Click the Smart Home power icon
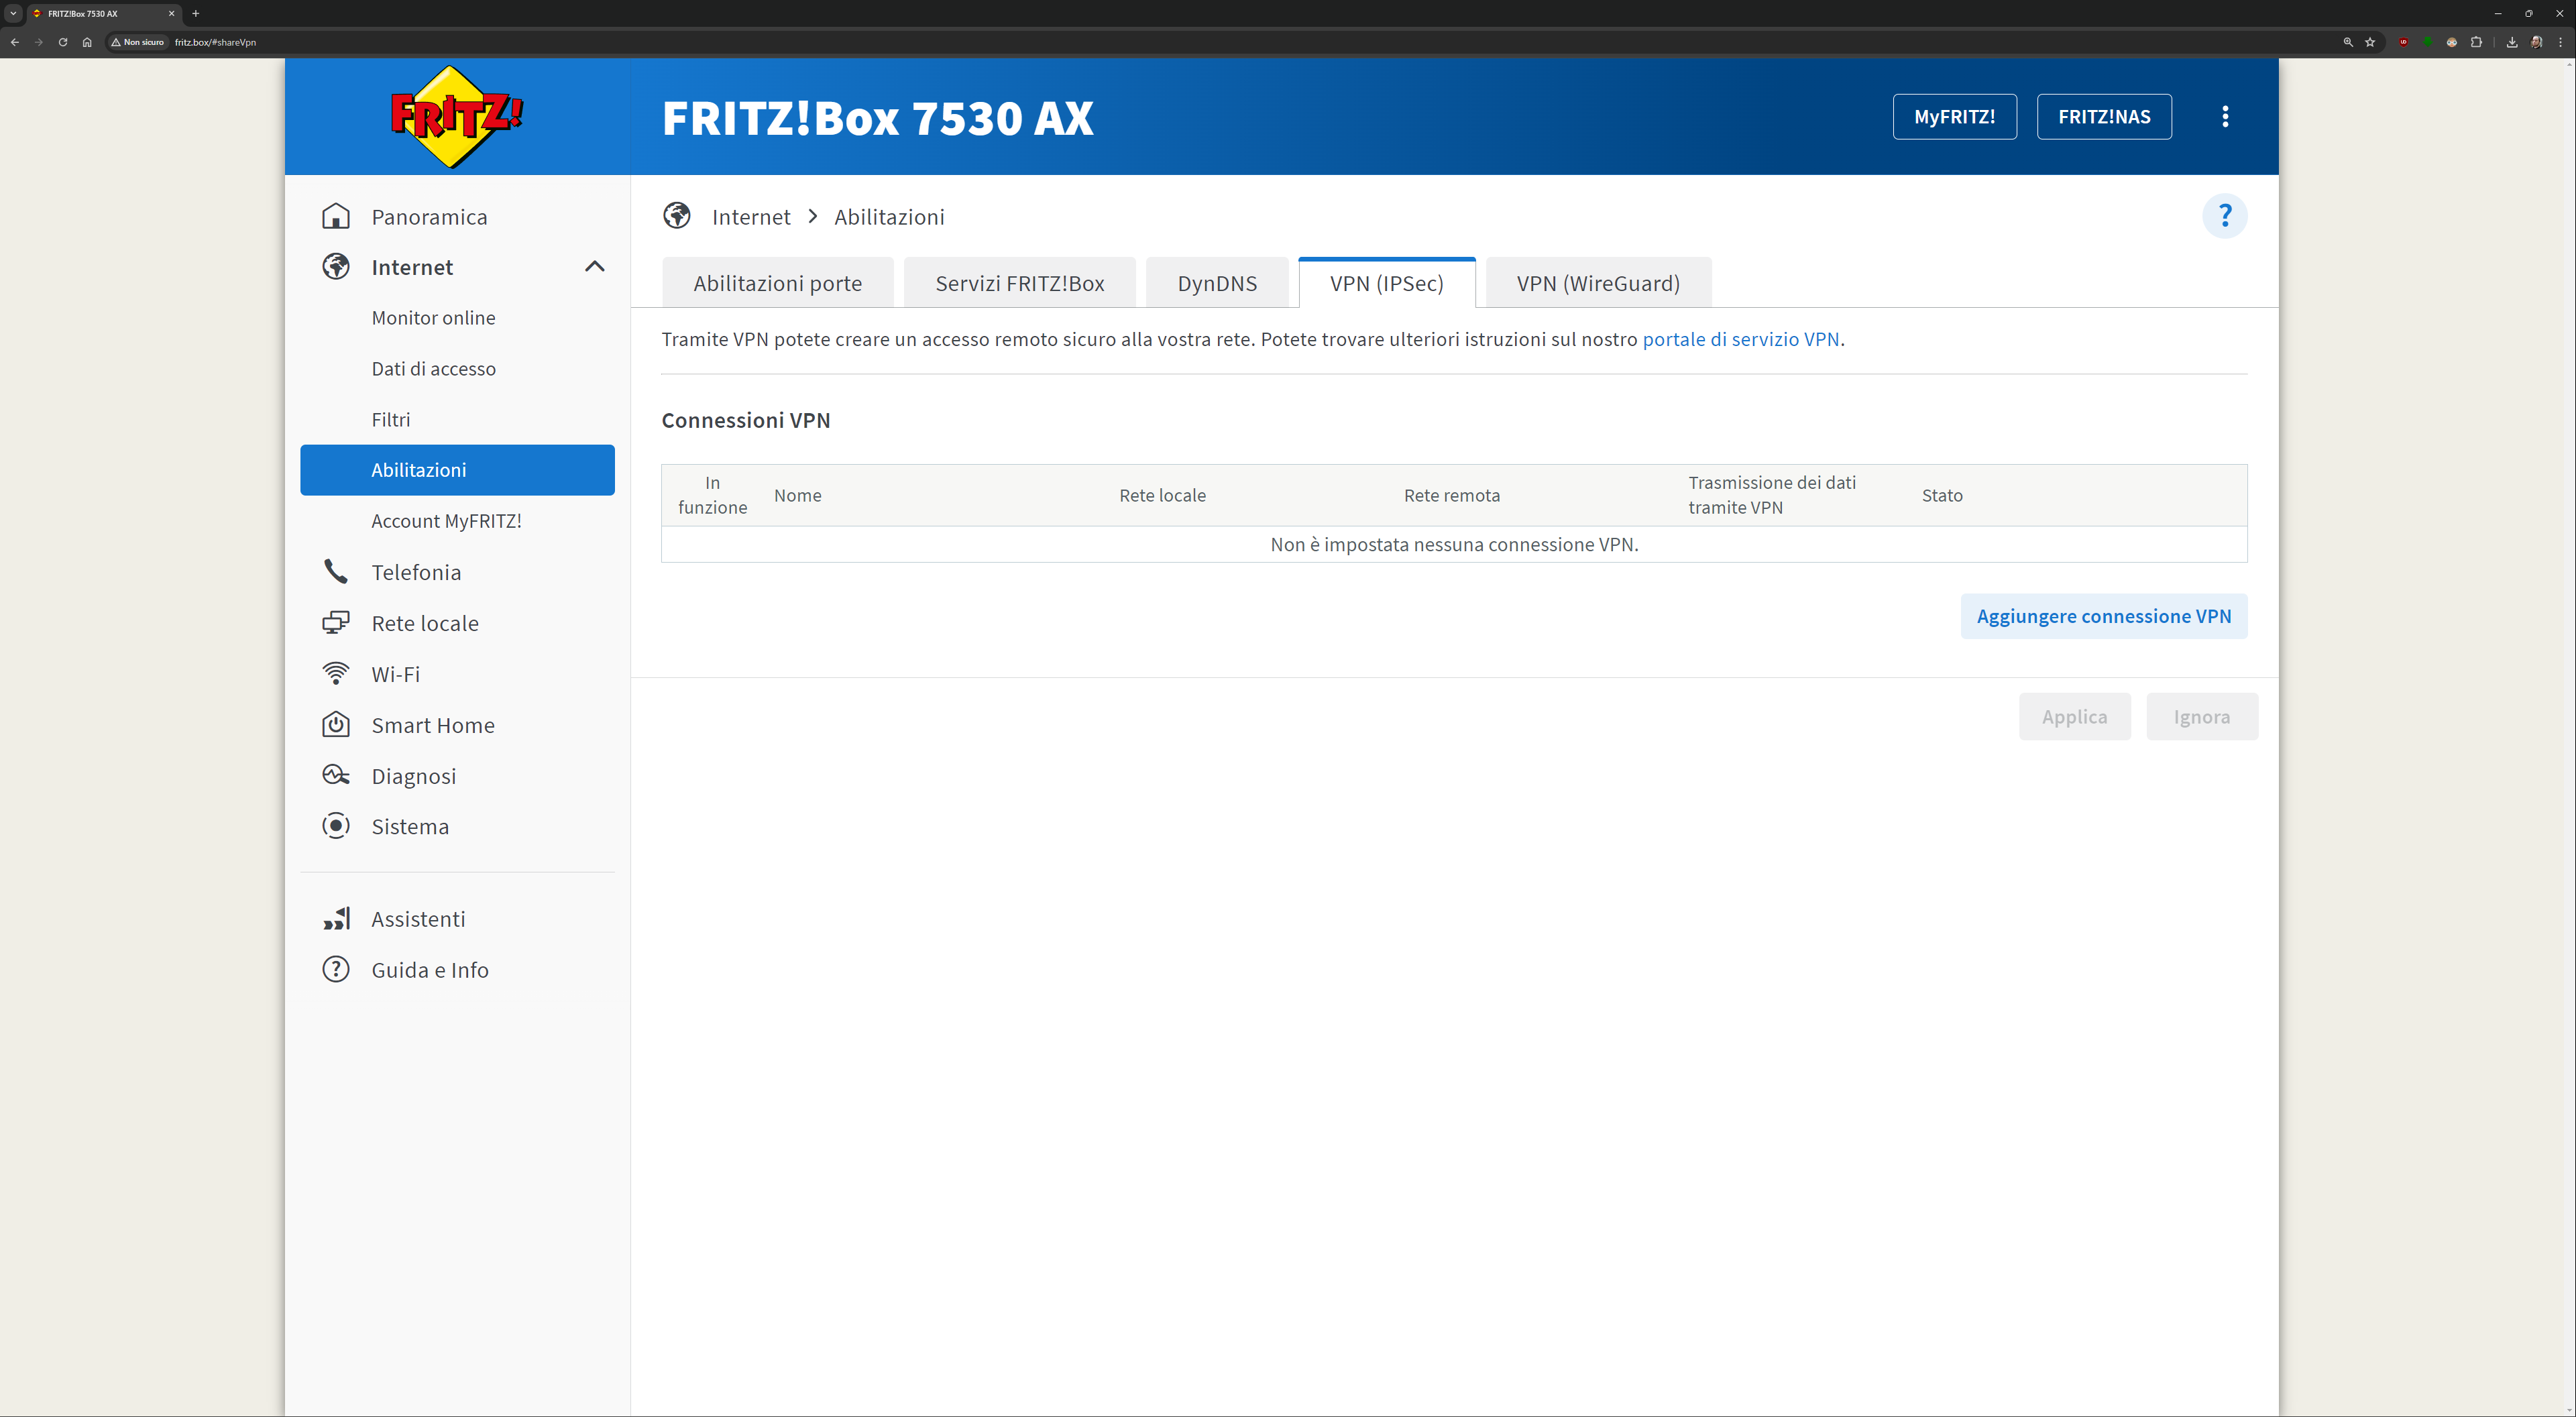The height and width of the screenshot is (1417, 2576). click(x=336, y=725)
